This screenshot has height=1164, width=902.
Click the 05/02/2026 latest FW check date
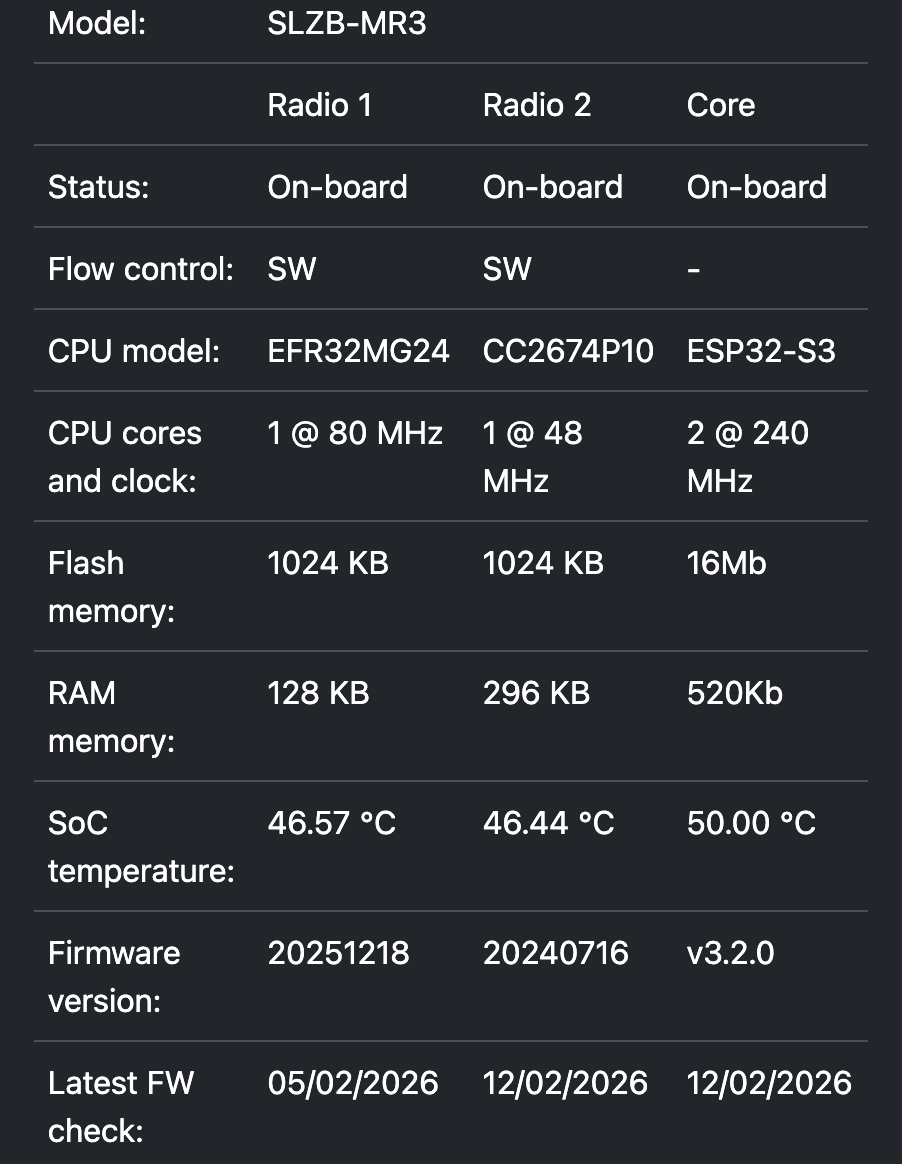[x=353, y=1083]
